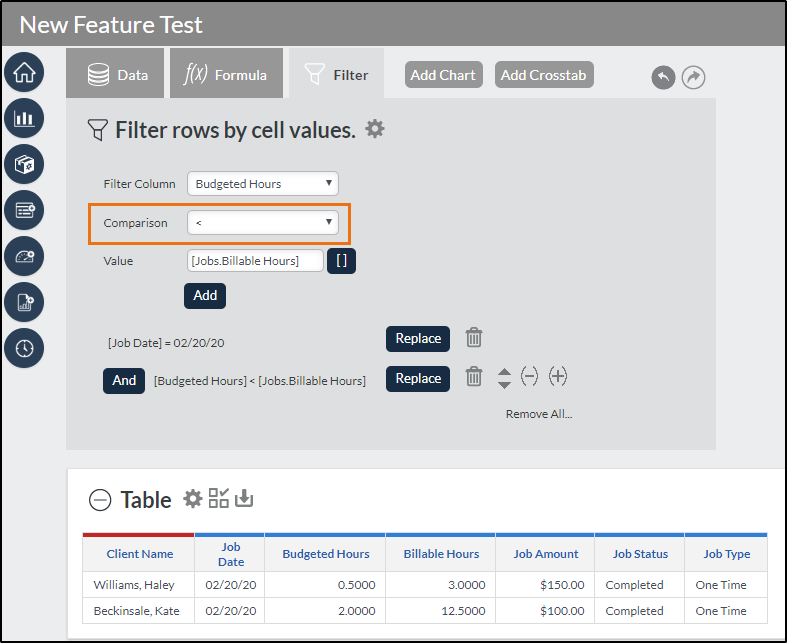Viewport: 787px width, 643px height.
Task: Click the redo arrow icon
Action: [x=693, y=77]
